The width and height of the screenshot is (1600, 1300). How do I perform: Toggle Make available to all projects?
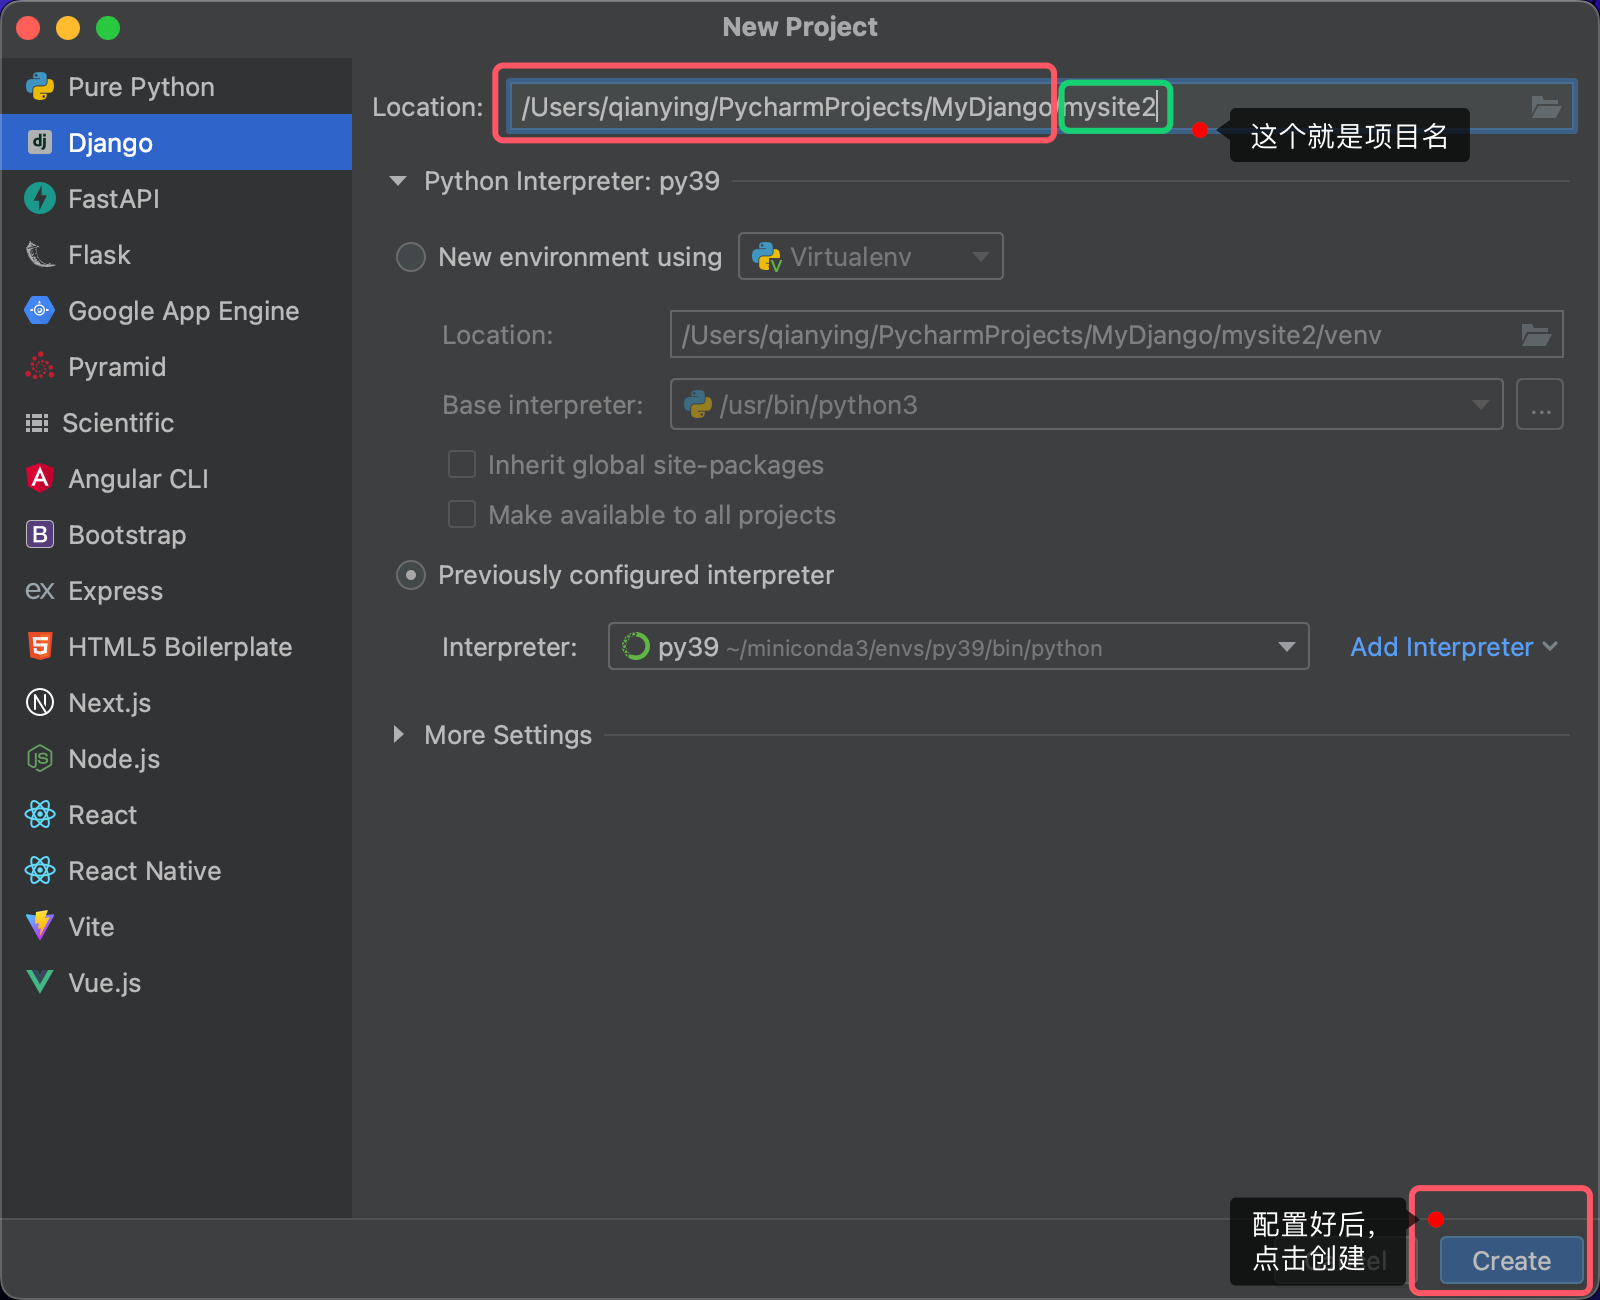(x=462, y=514)
